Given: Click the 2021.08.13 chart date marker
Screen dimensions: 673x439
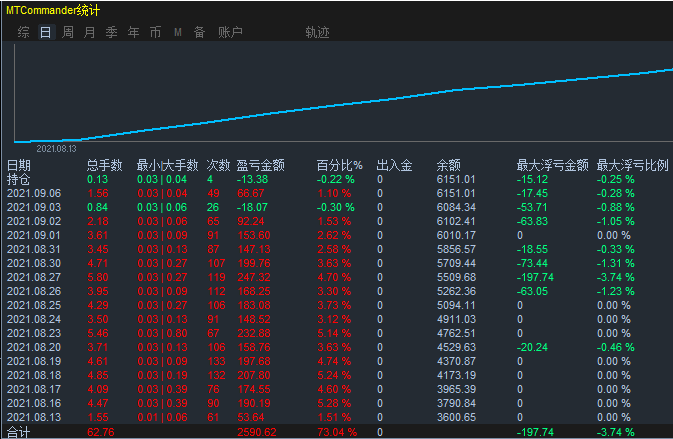Looking at the screenshot, I should (56, 149).
